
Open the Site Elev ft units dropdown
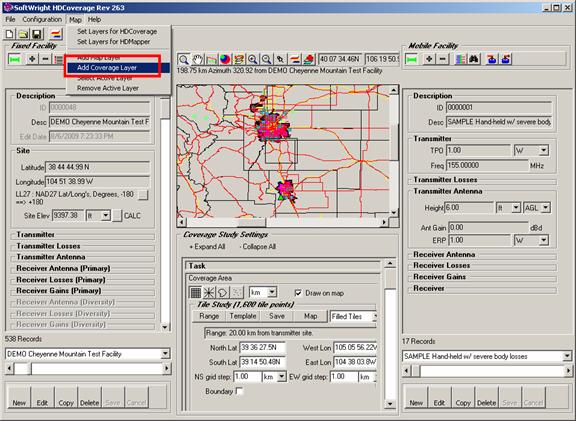105,215
